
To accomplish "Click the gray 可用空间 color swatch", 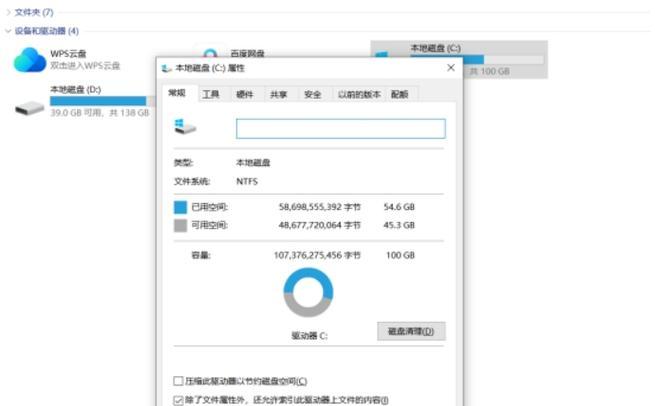I will (x=180, y=226).
